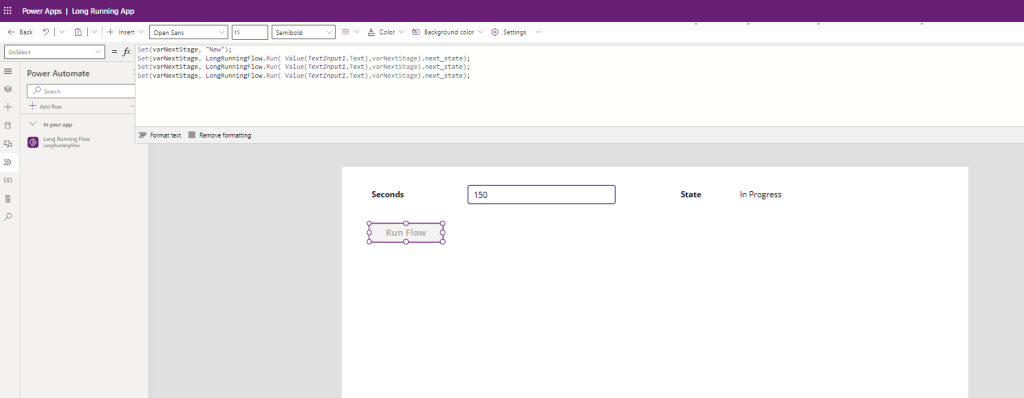Expand the Undo dropdown arrow
This screenshot has height=398, width=1024.
point(62,32)
